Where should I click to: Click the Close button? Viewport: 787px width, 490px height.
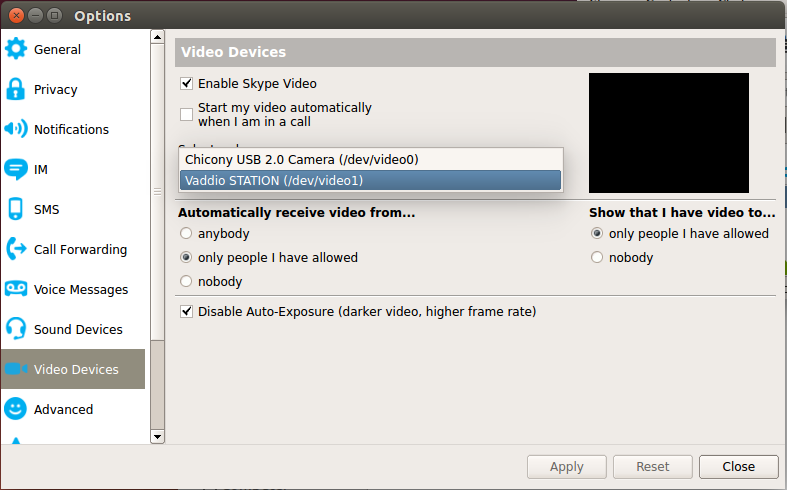[738, 467]
